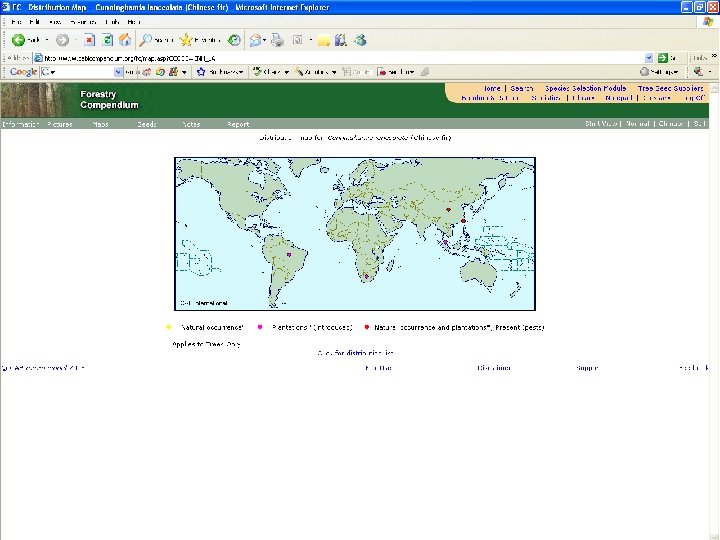Click the Edit page toolbar icon

tap(298, 40)
